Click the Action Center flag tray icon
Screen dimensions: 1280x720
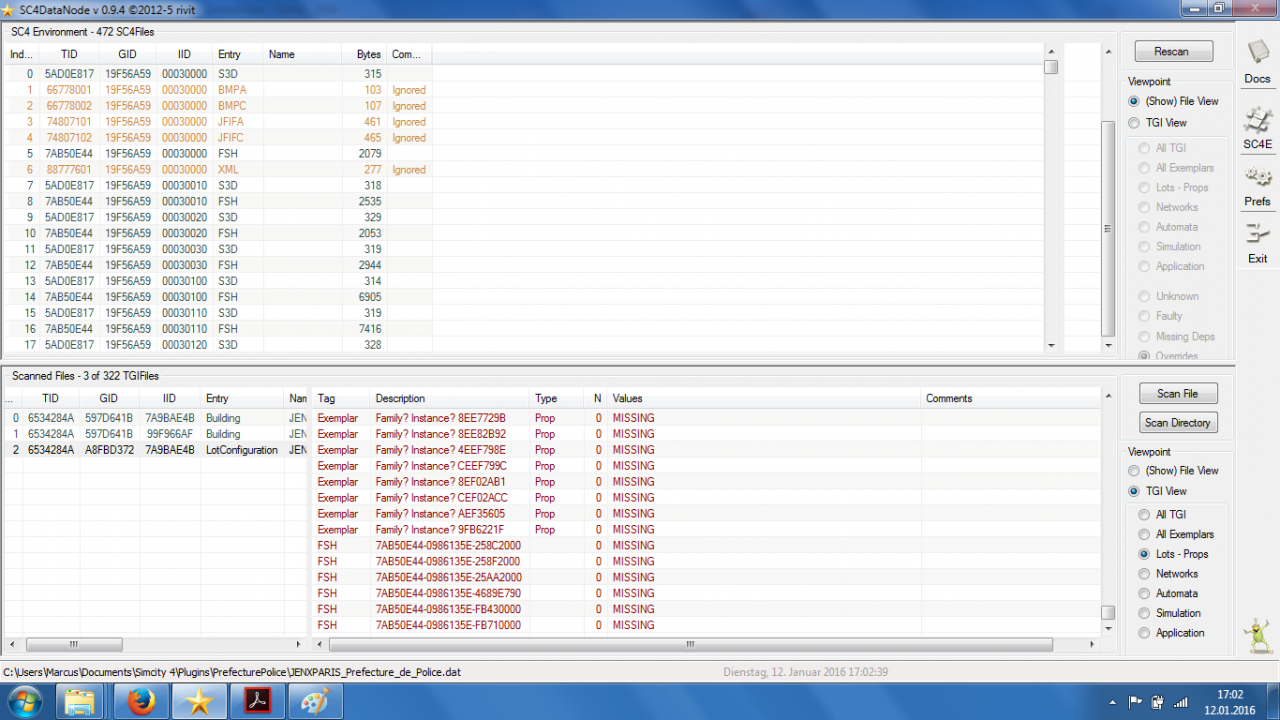point(1135,702)
